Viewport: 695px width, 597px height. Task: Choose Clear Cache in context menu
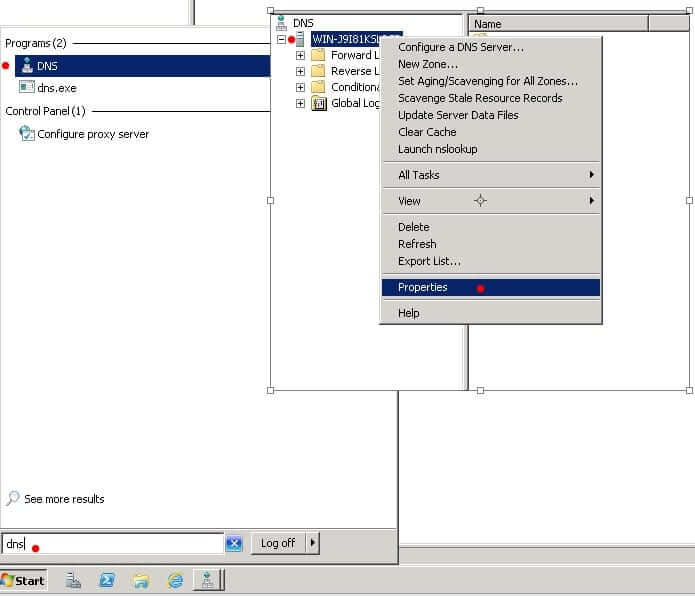[491, 132]
